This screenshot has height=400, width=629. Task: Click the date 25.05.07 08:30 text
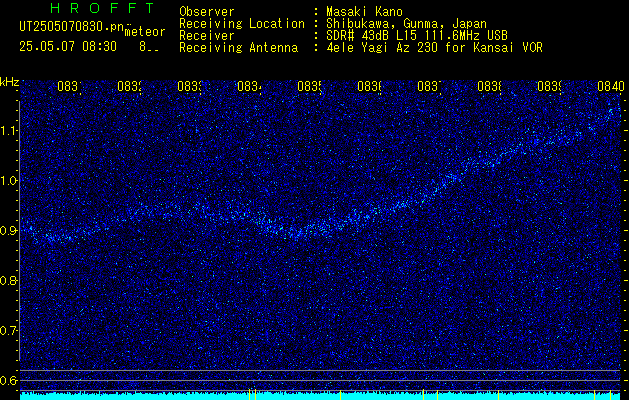pyautogui.click(x=68, y=47)
